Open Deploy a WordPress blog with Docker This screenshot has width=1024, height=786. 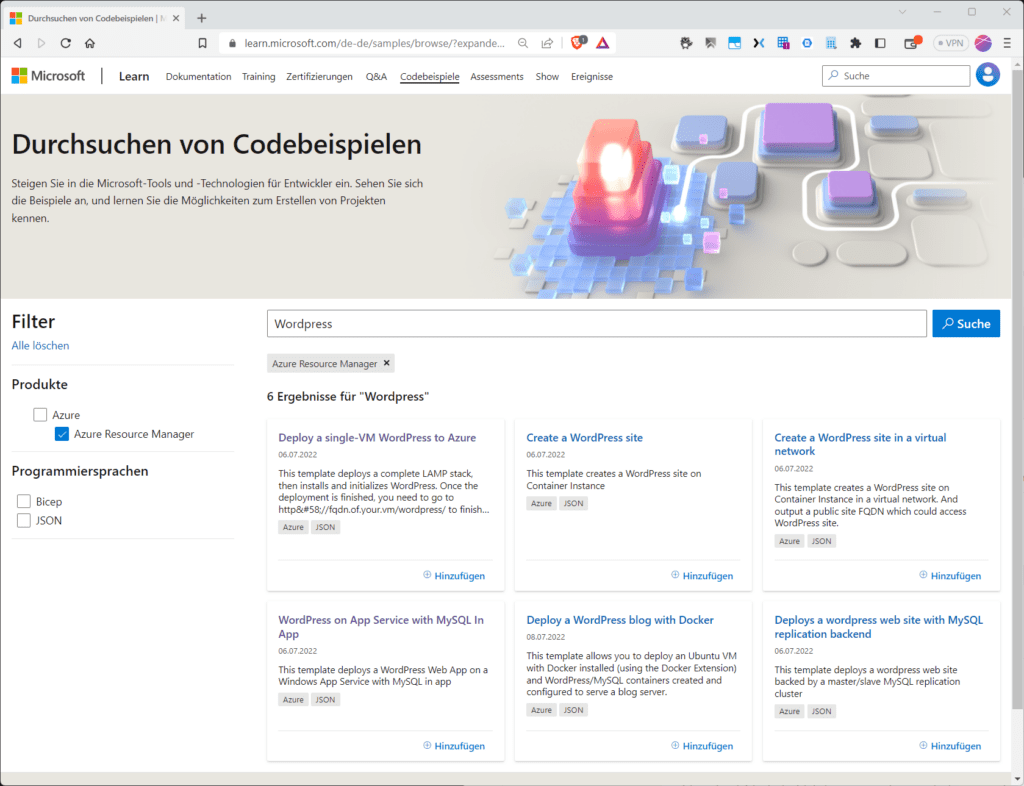[620, 620]
